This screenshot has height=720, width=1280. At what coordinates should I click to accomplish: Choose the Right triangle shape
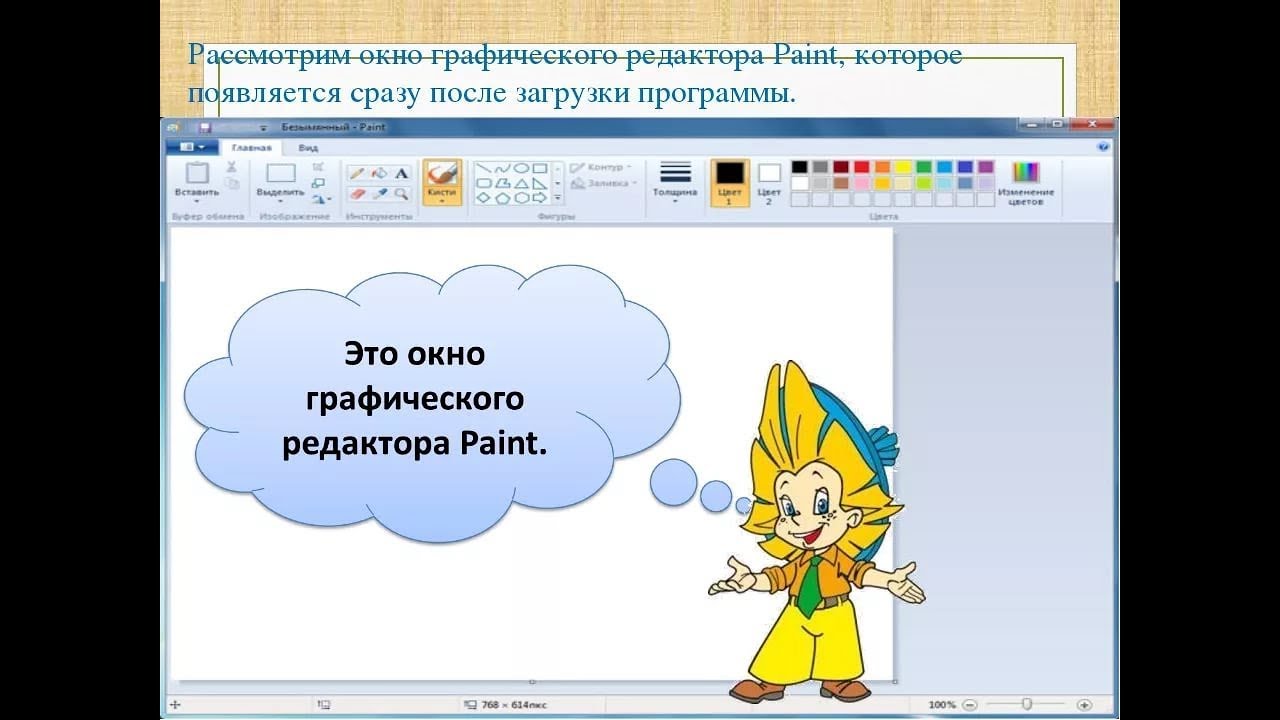point(540,183)
